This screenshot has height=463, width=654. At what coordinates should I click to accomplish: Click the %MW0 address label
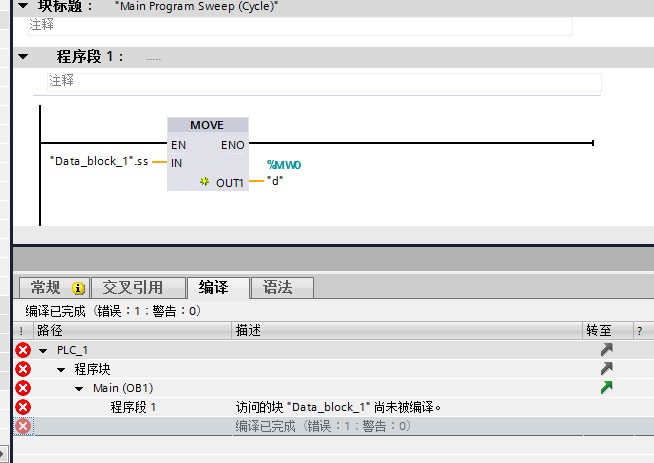284,165
